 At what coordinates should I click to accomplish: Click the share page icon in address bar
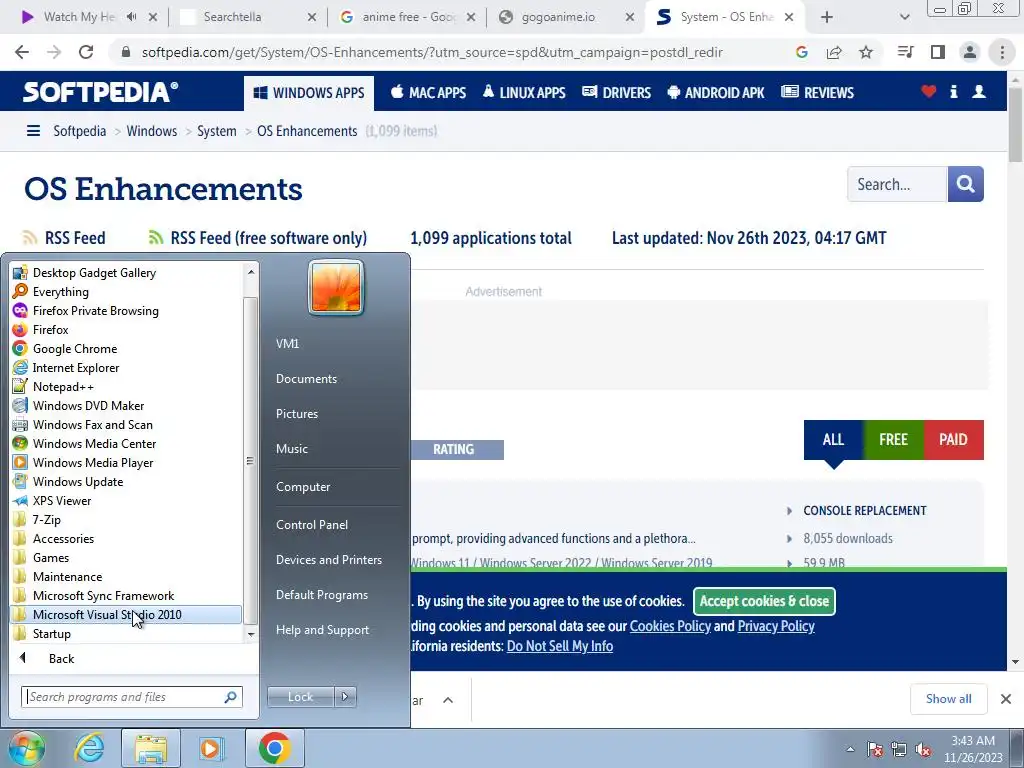tap(834, 52)
